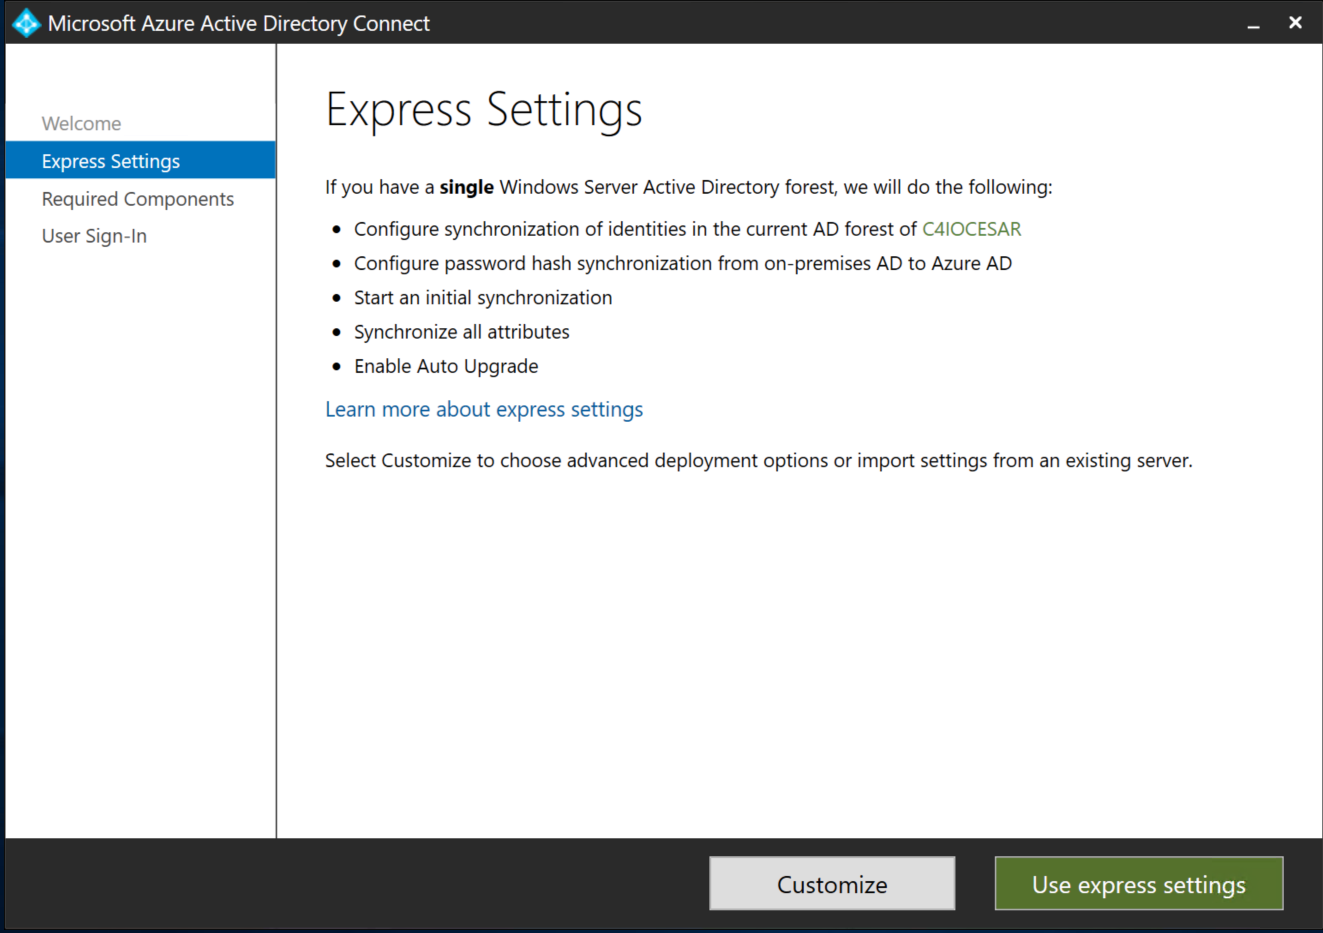Click Enable Auto Upgrade bullet text
The image size is (1323, 933).
coord(446,366)
